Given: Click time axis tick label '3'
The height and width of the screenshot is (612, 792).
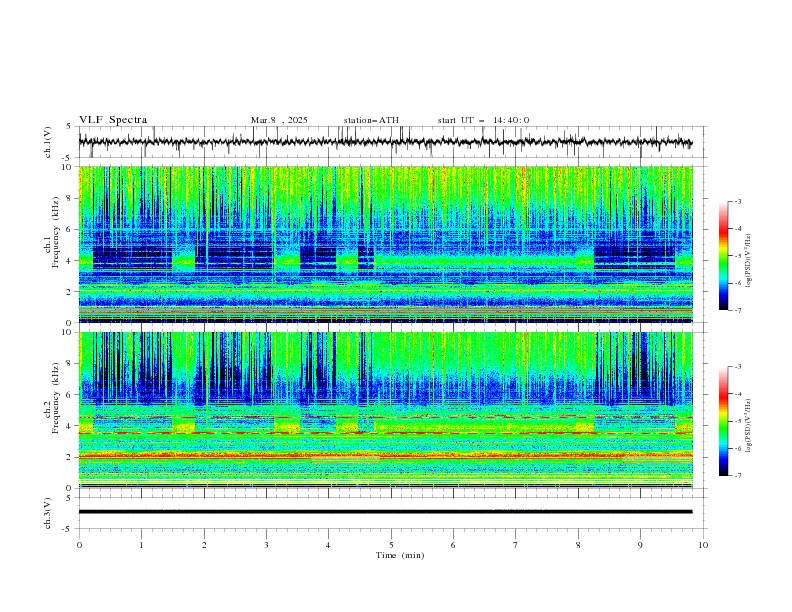Looking at the screenshot, I should coord(266,545).
